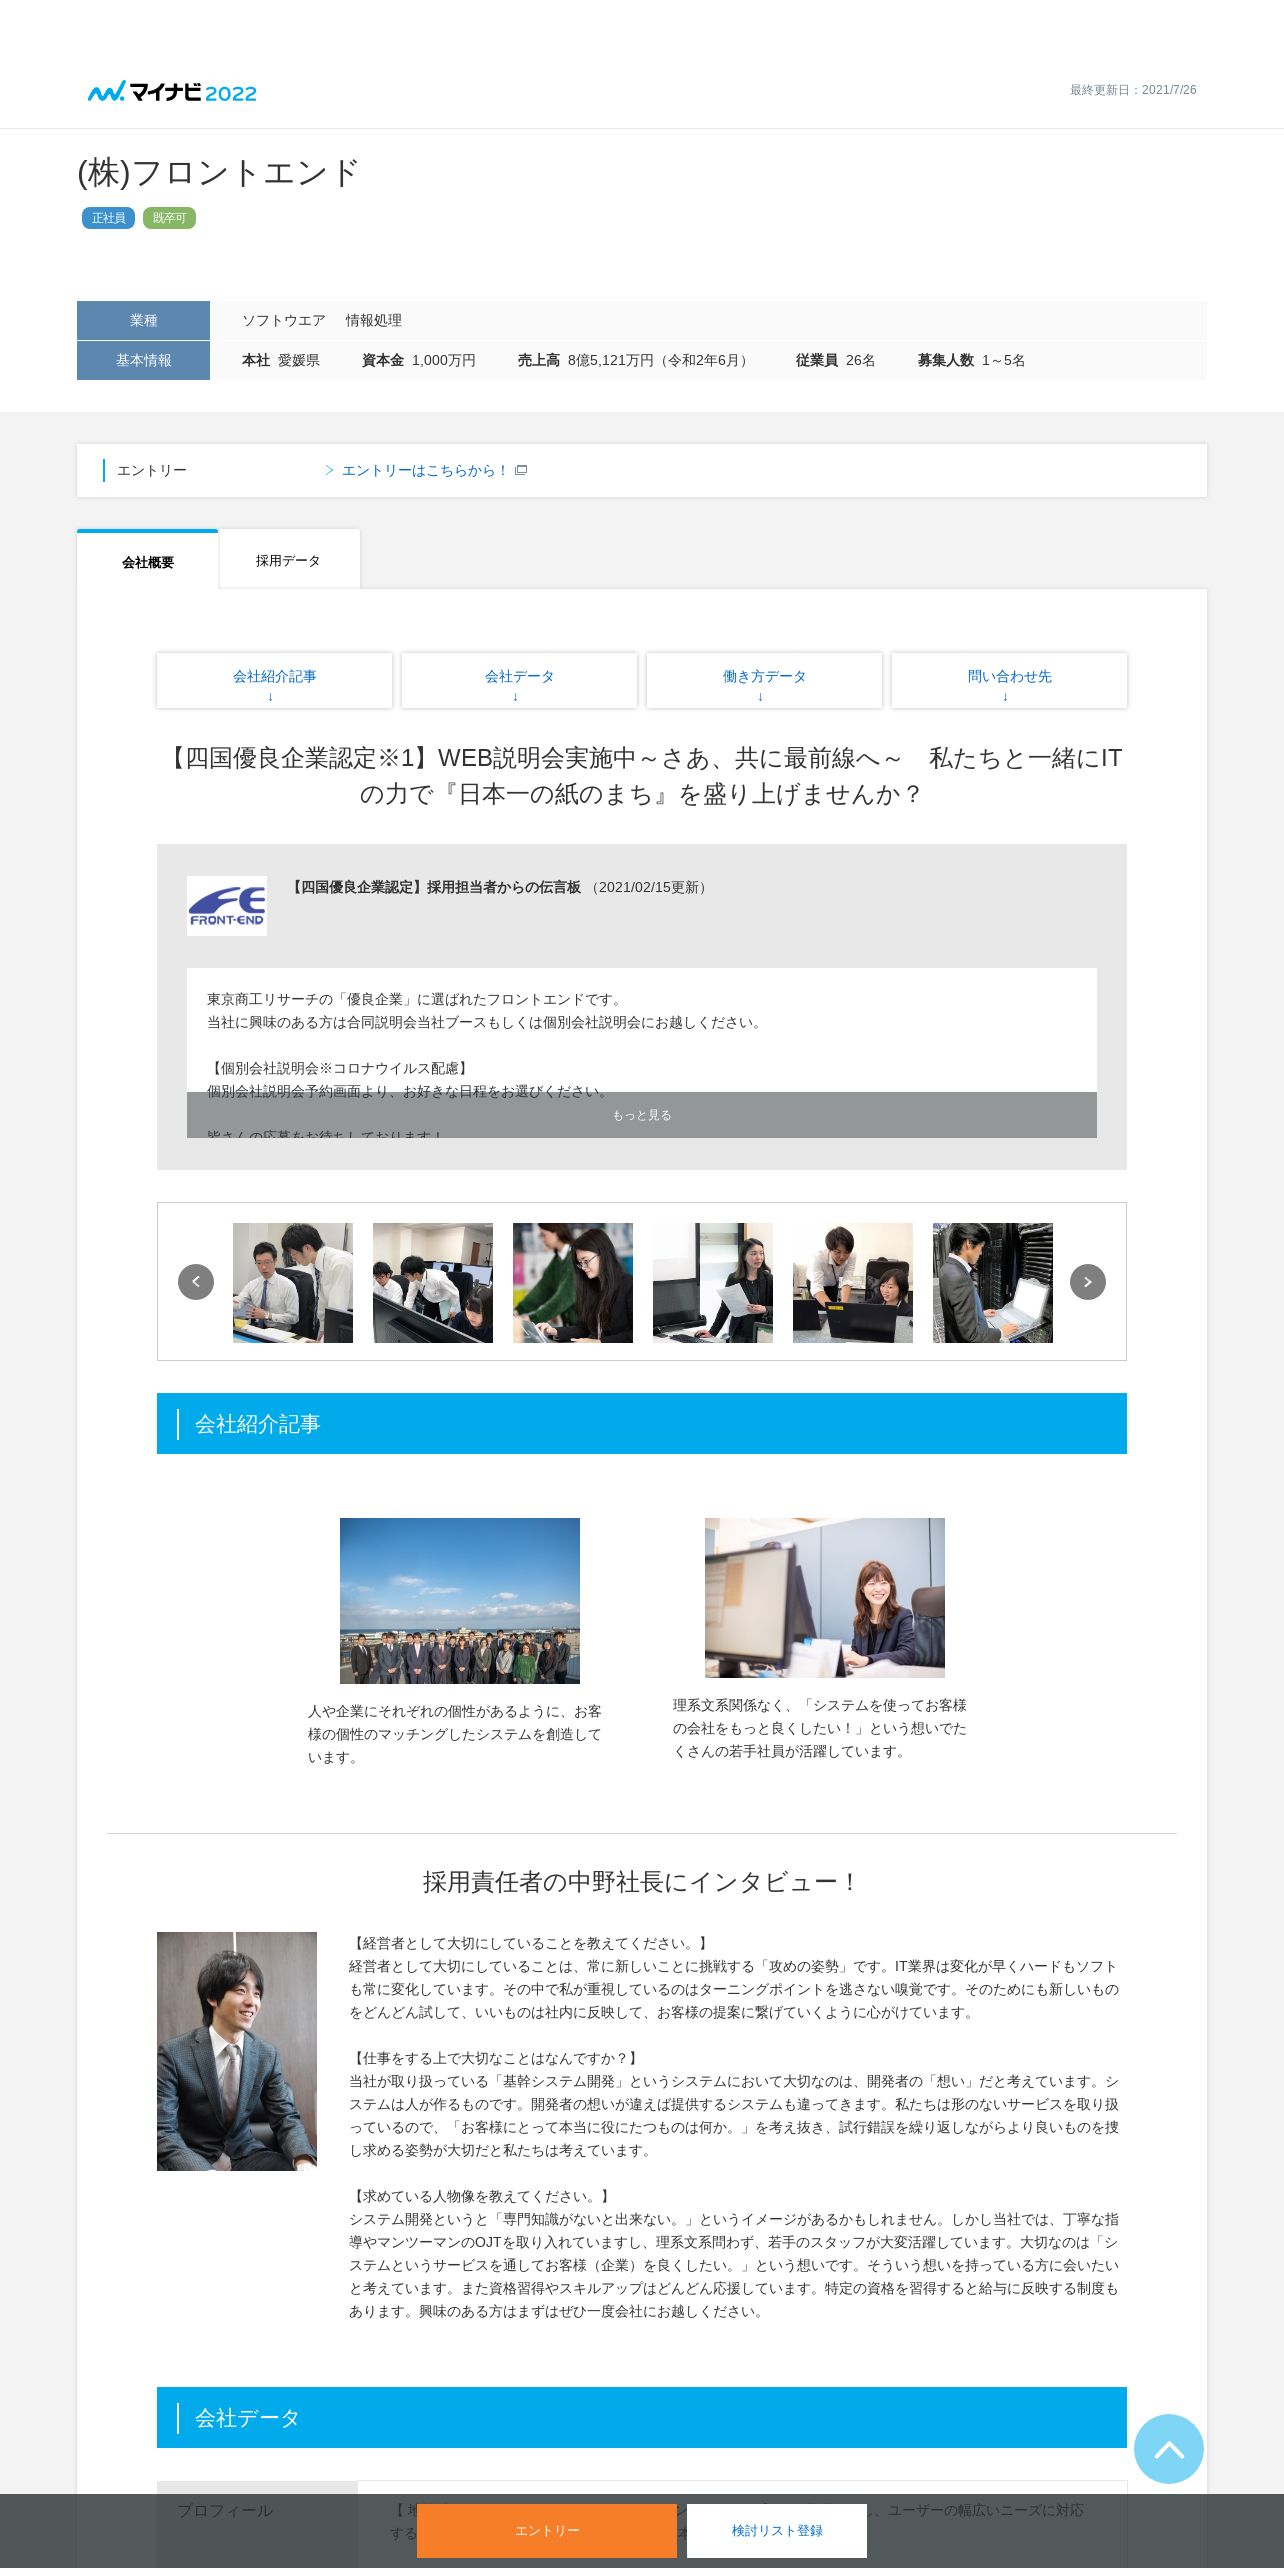Click the 最終更新日：2021/7/26 text
The image size is (1284, 2568).
click(1133, 90)
